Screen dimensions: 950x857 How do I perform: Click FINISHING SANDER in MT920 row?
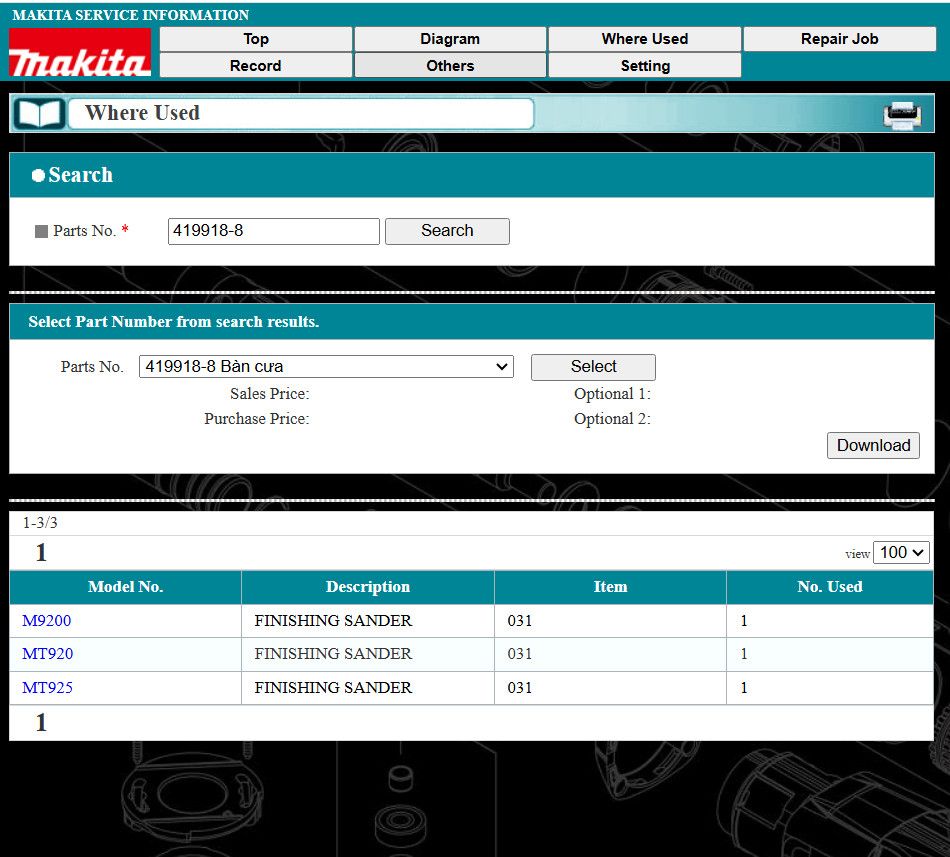[x=333, y=654]
